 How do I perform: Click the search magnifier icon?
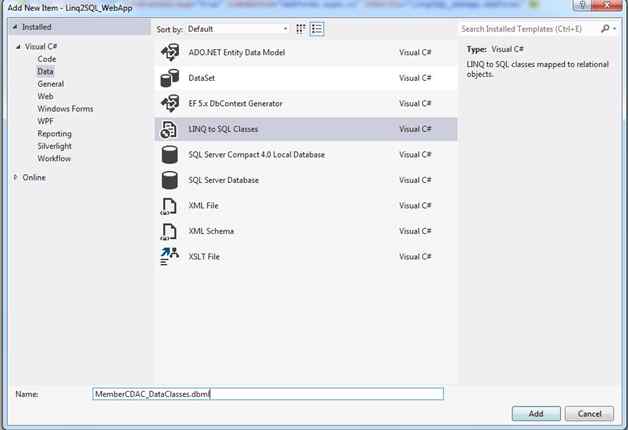click(x=605, y=28)
